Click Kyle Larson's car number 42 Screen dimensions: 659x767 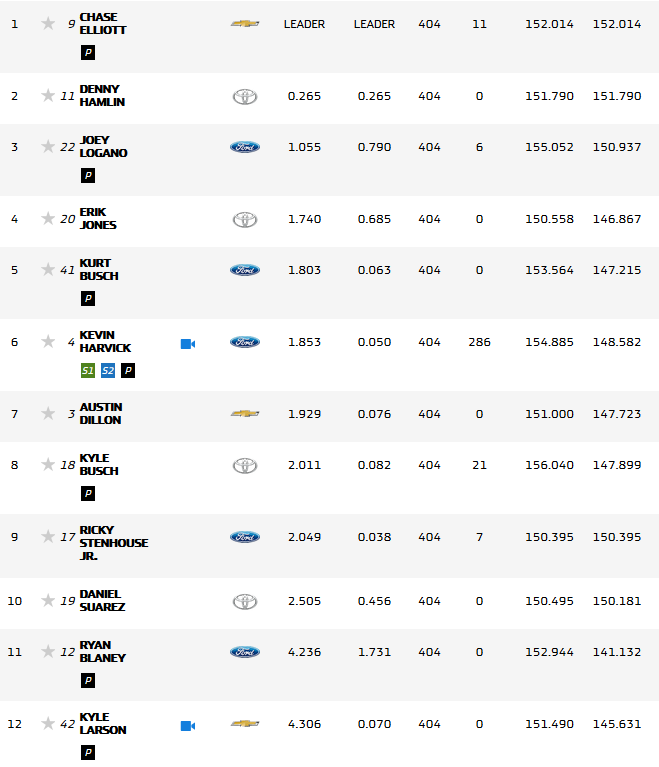coord(68,723)
